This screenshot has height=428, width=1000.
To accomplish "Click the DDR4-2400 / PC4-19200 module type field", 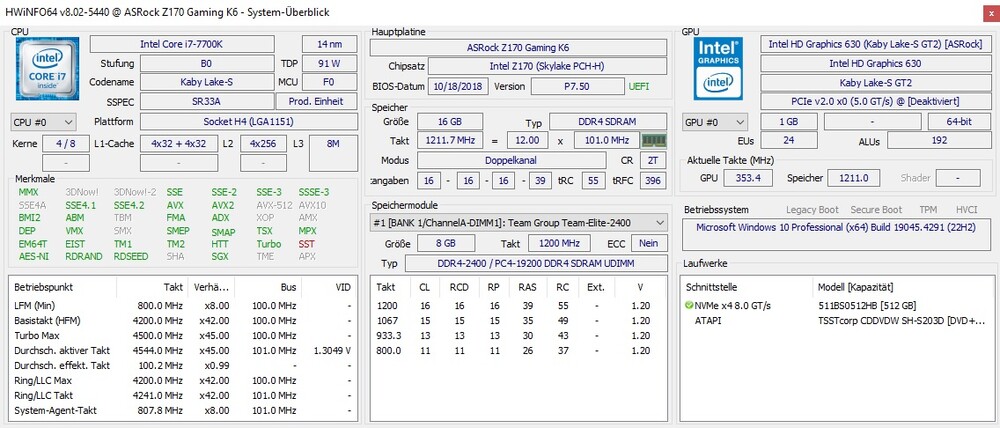I will 536,263.
